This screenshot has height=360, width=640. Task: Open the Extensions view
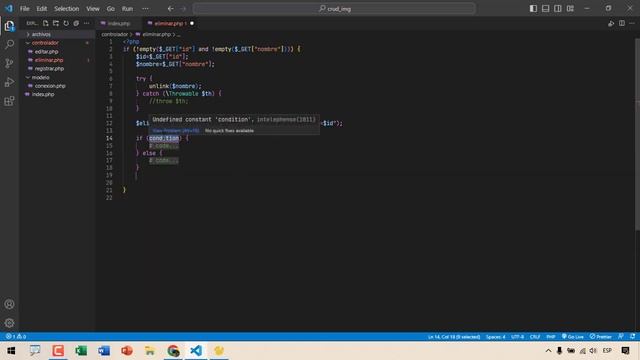click(9, 101)
